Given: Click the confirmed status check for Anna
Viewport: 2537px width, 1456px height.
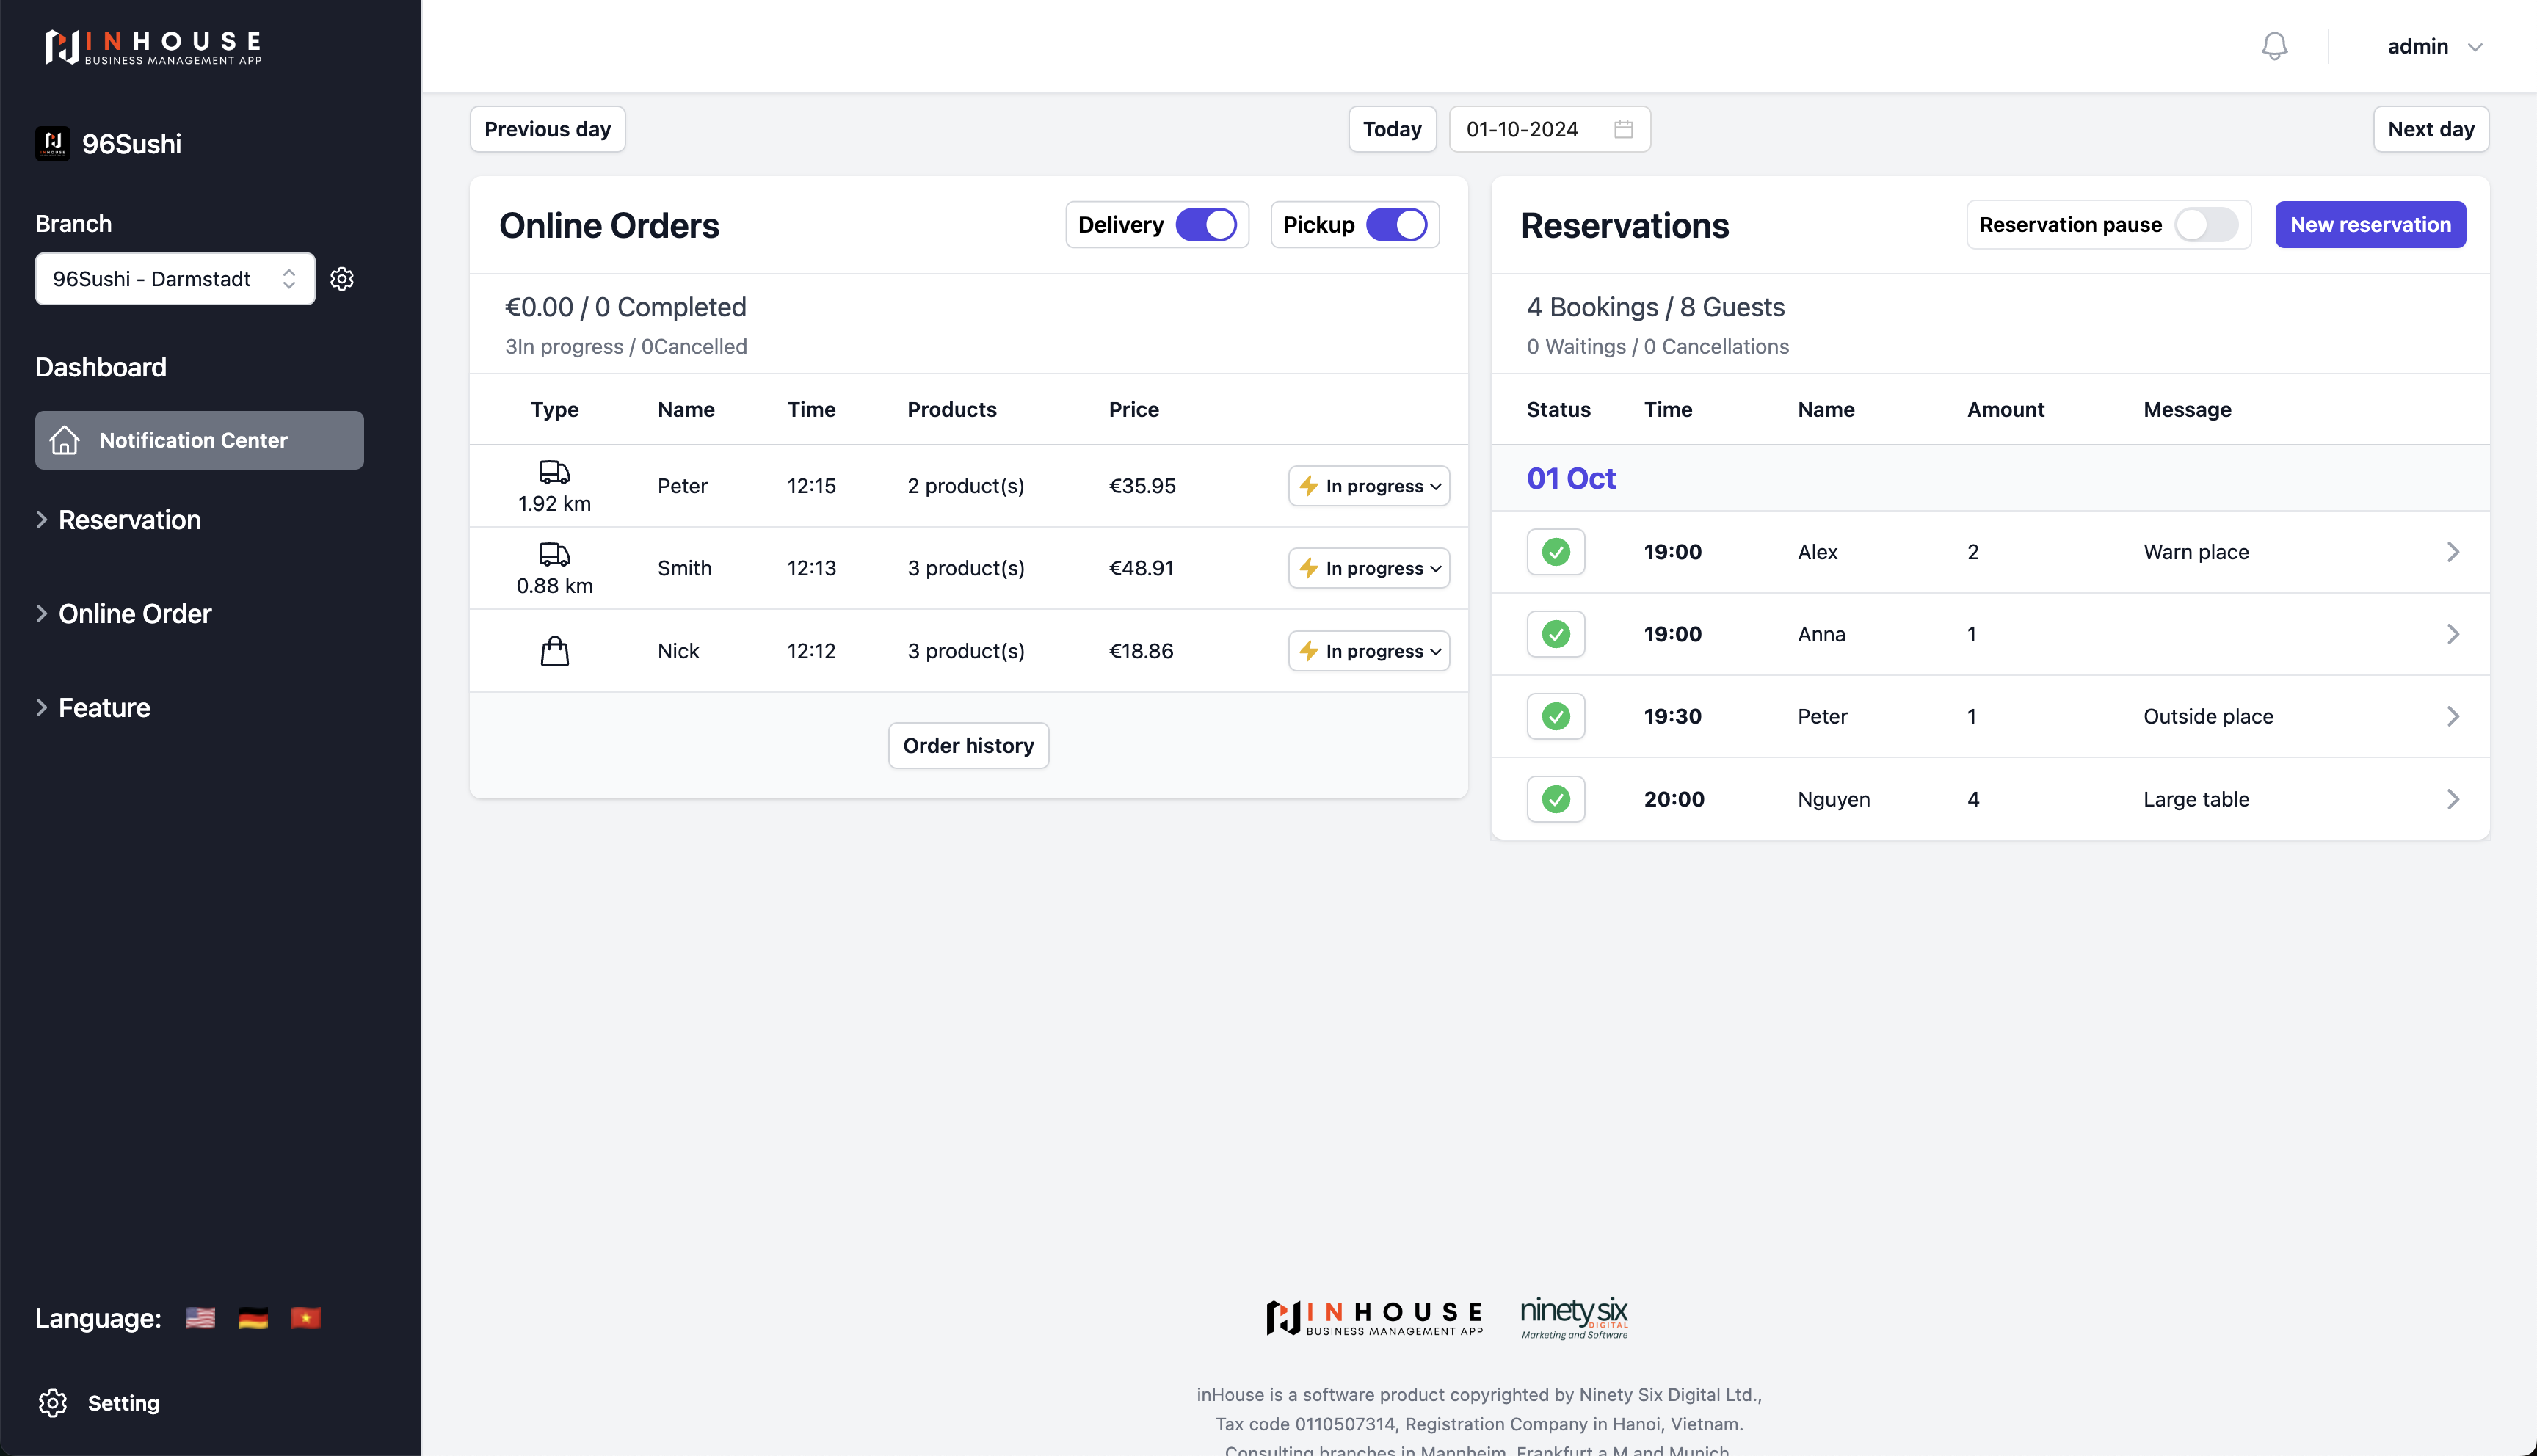Looking at the screenshot, I should pos(1556,634).
